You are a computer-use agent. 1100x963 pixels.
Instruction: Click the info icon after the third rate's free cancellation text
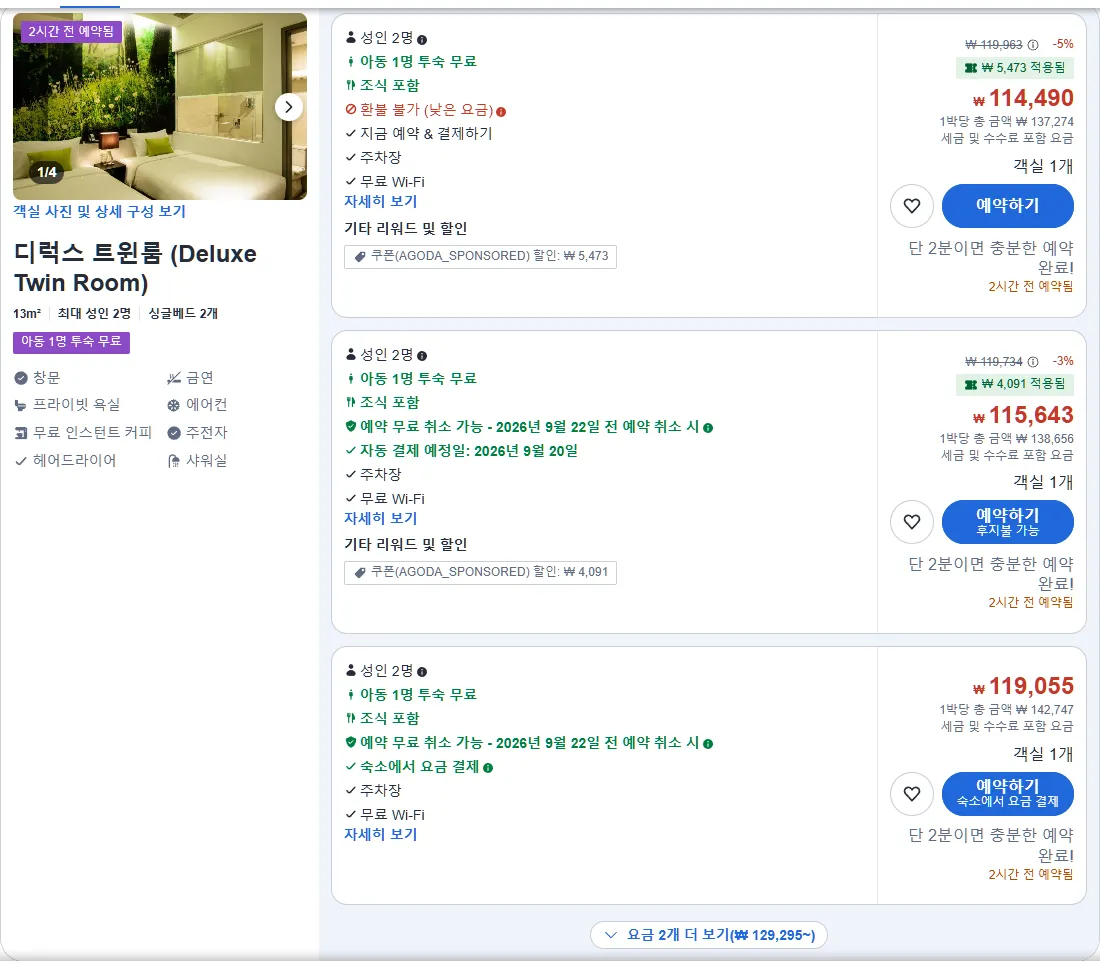point(708,743)
